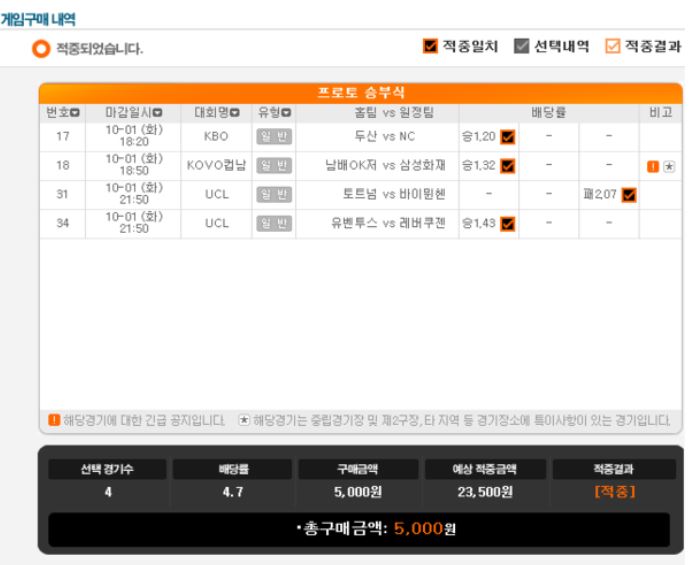This screenshot has height=565, width=695.
Task: Click the KOVO컵남 league cell
Action: pos(216,165)
